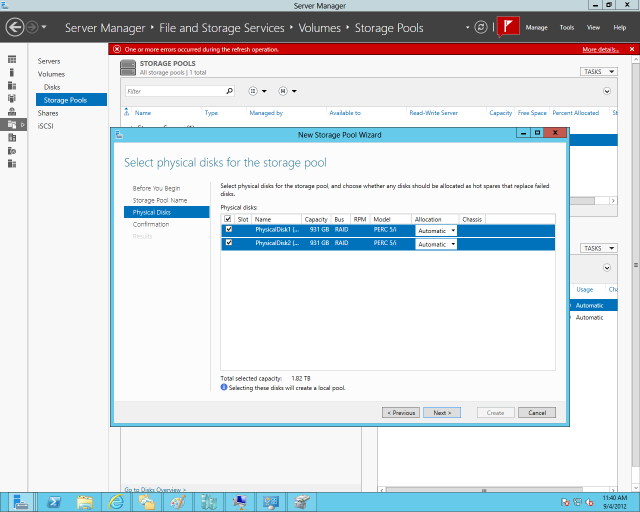Click the refresh icon in header
The image size is (640, 512).
coord(481,27)
